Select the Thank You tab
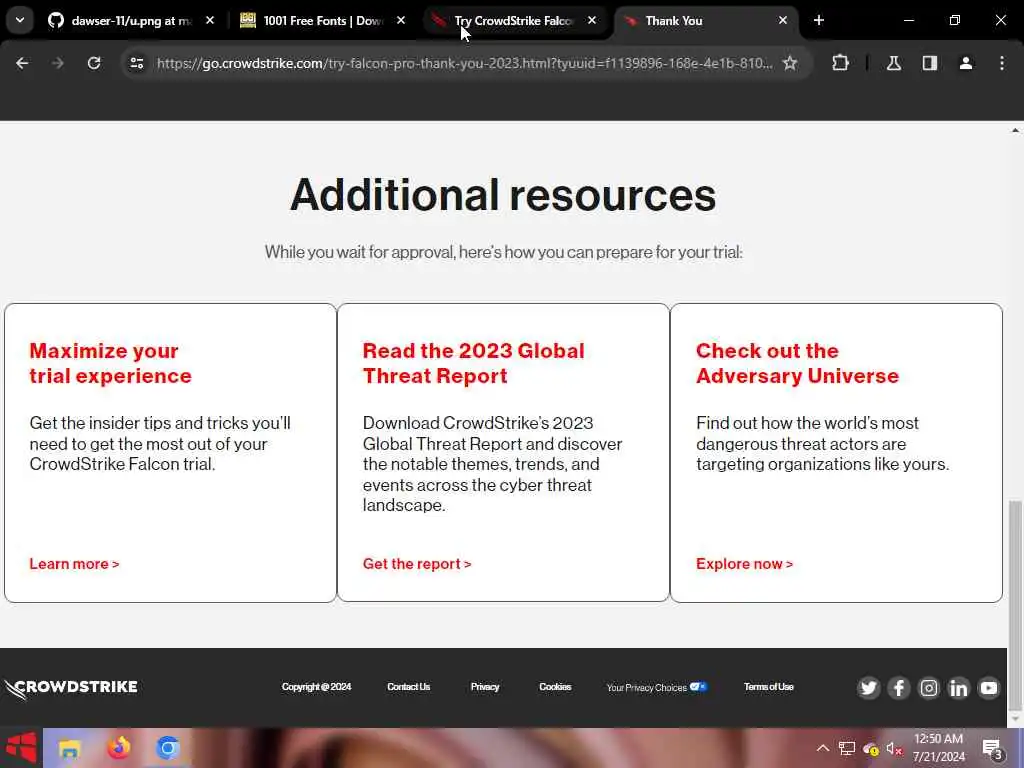1024x768 pixels. [x=705, y=21]
